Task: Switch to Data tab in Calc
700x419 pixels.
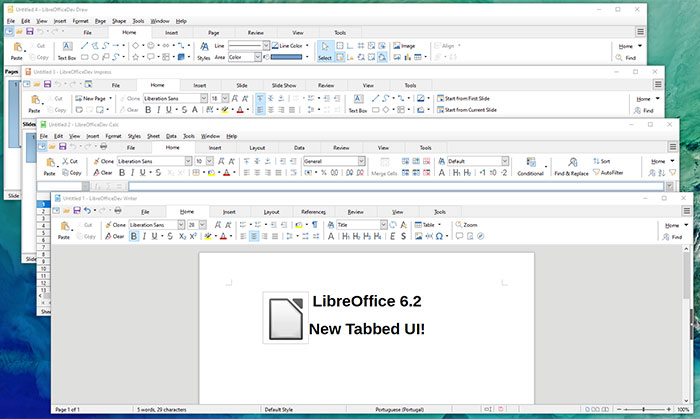Action: click(299, 148)
